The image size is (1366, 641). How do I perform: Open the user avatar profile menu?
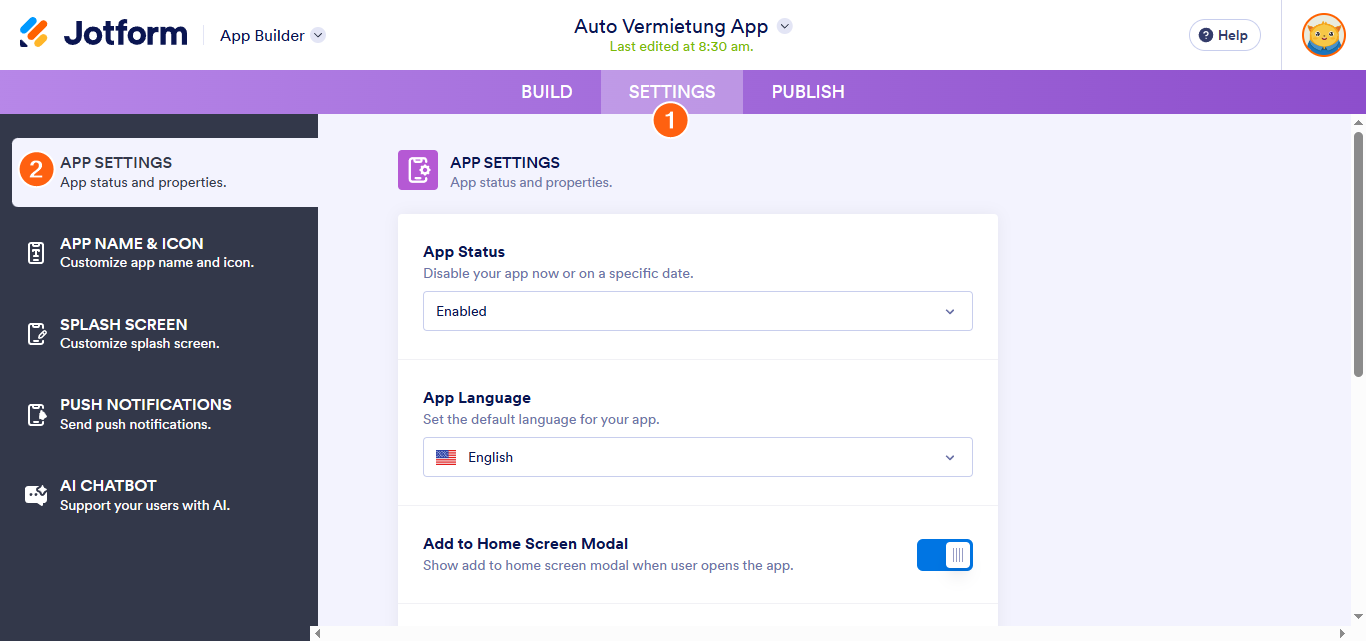[1323, 35]
